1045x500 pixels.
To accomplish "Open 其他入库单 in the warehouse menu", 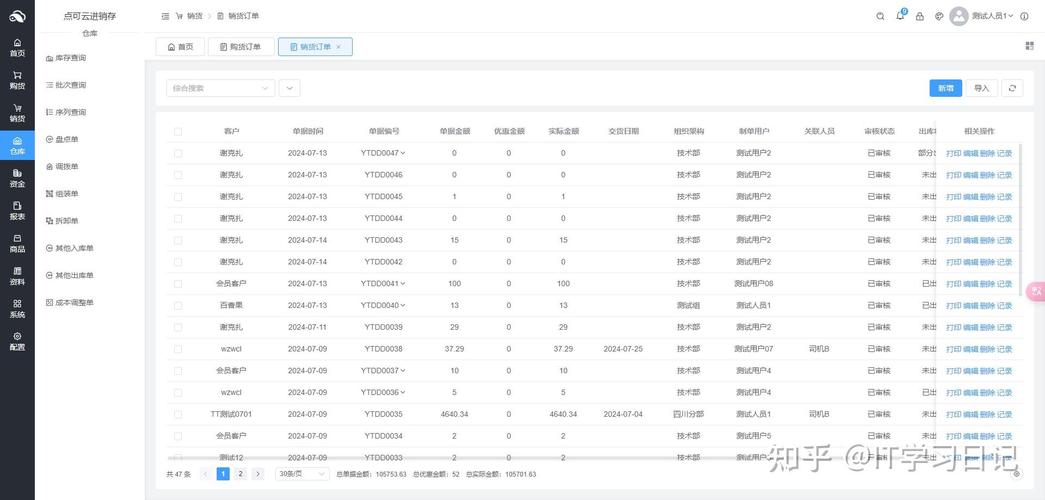I will pos(70,248).
